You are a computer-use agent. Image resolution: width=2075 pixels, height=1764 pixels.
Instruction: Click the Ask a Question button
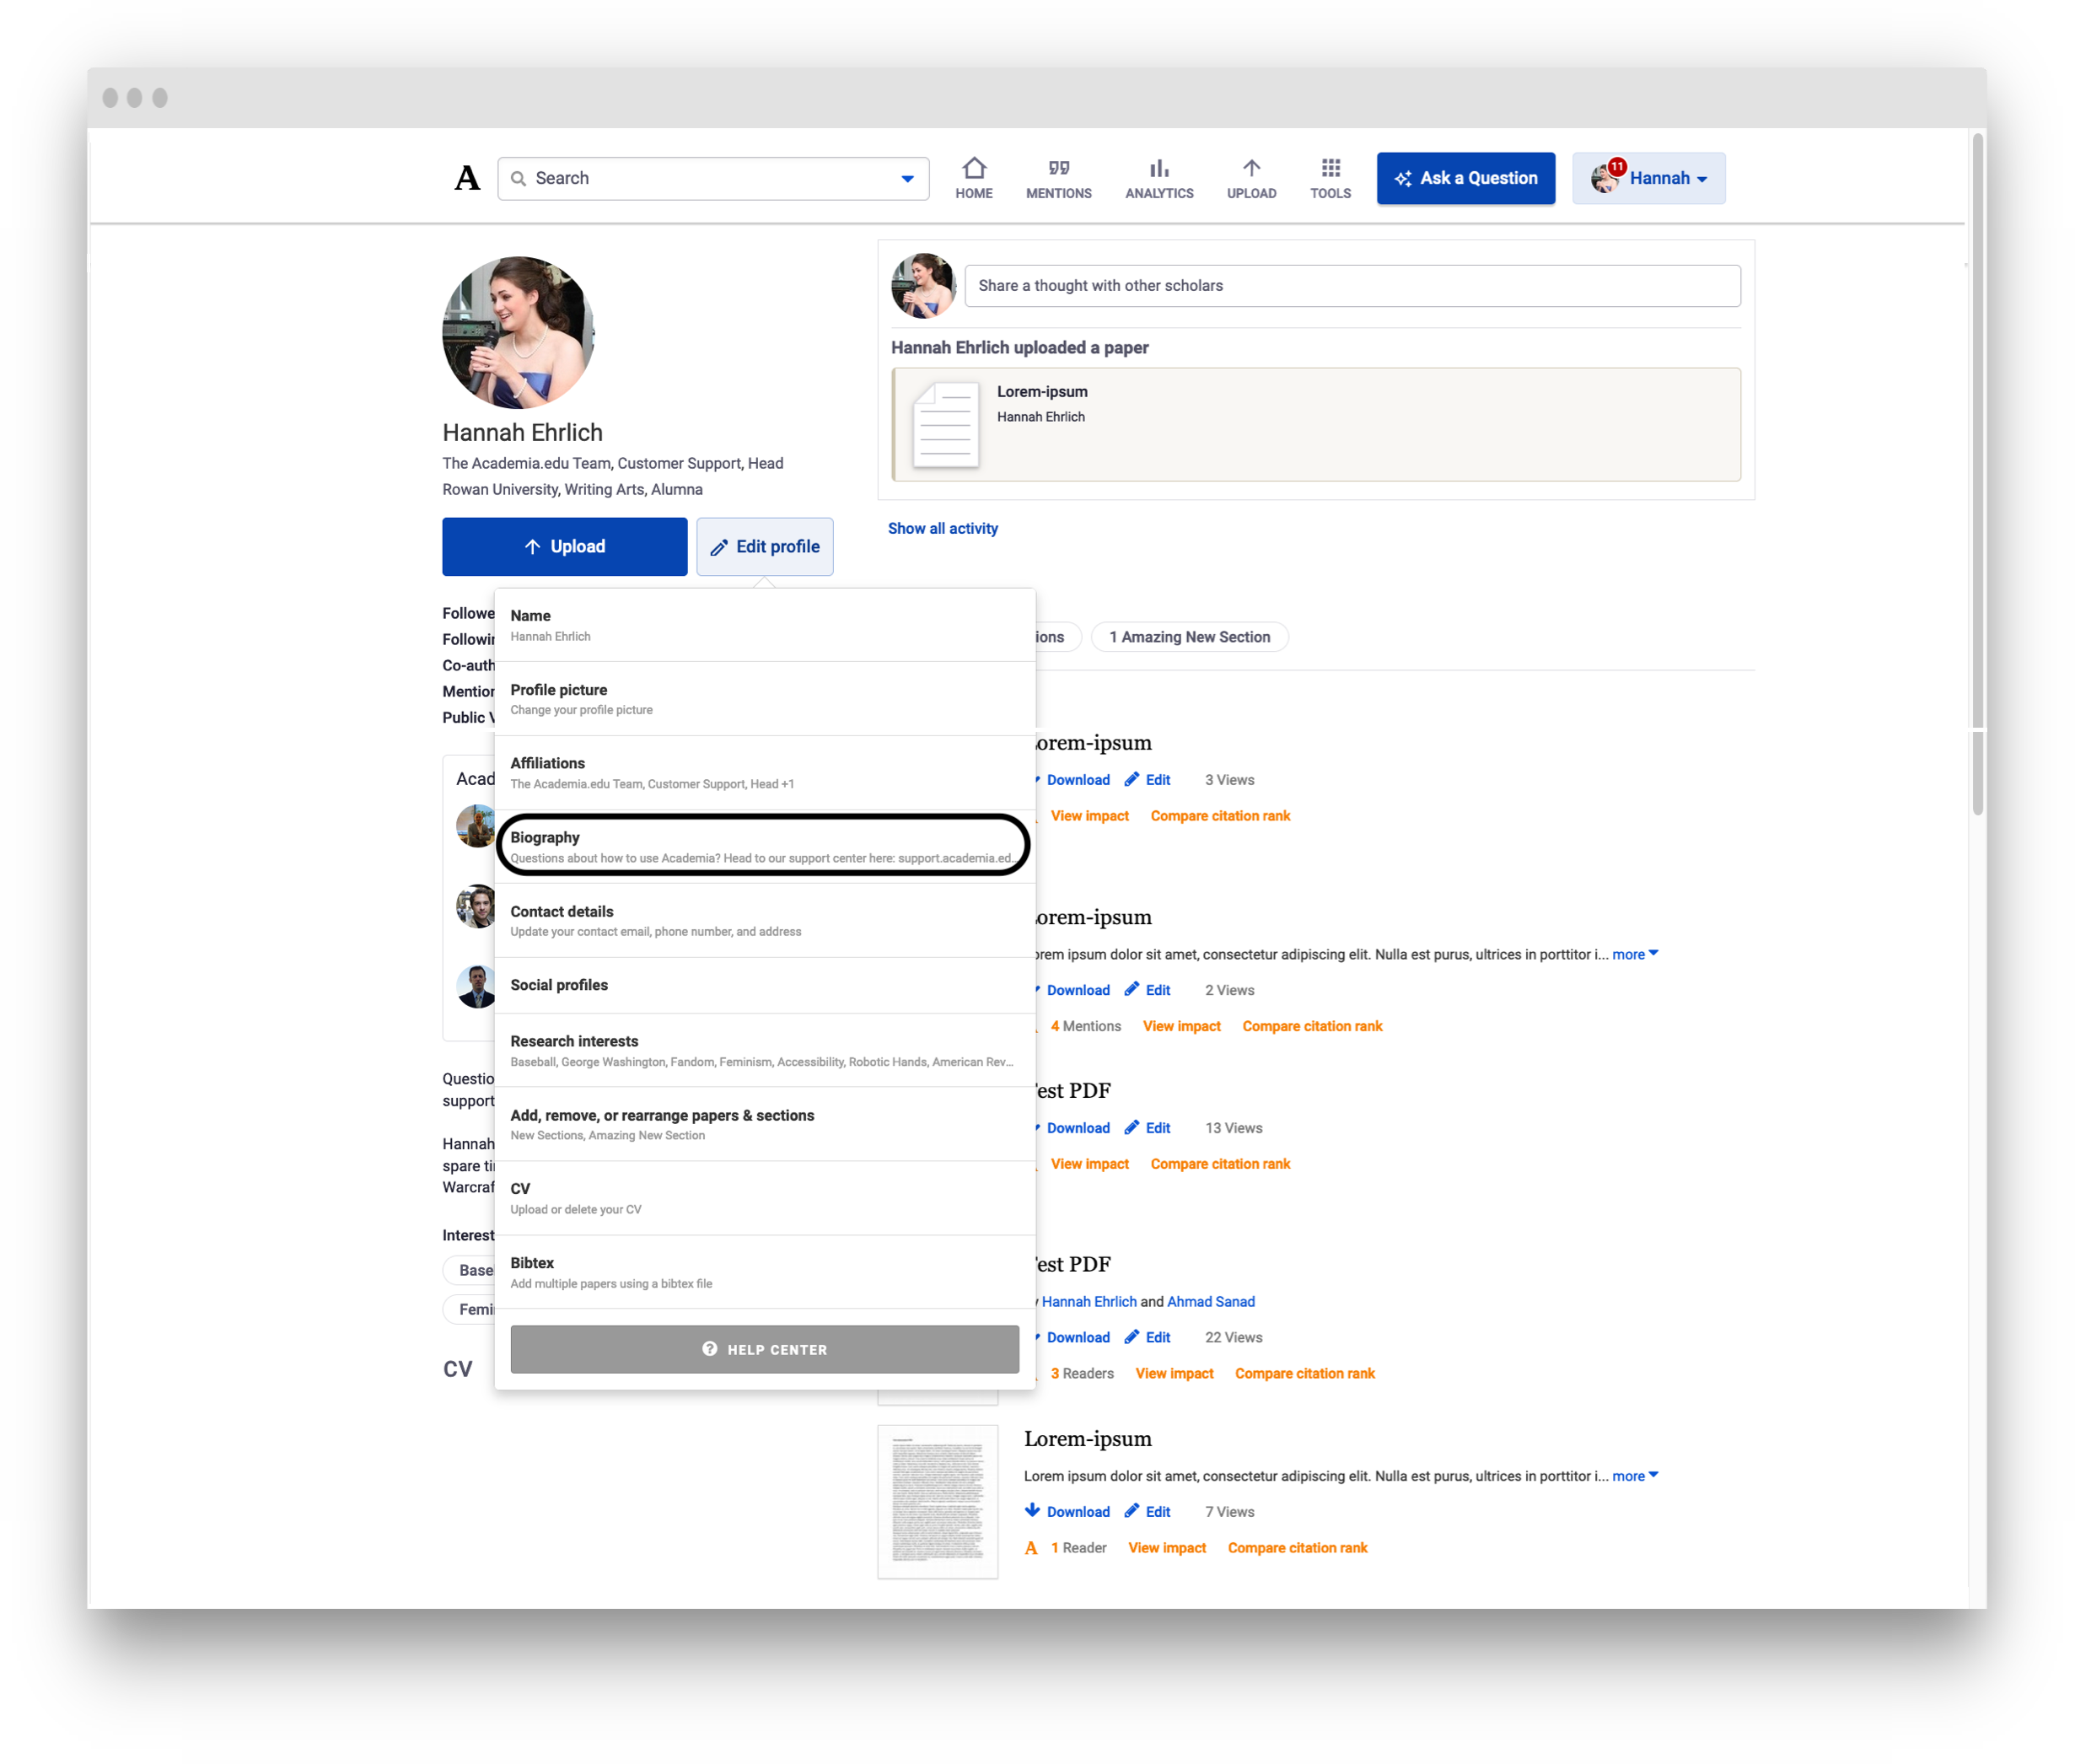click(1465, 179)
